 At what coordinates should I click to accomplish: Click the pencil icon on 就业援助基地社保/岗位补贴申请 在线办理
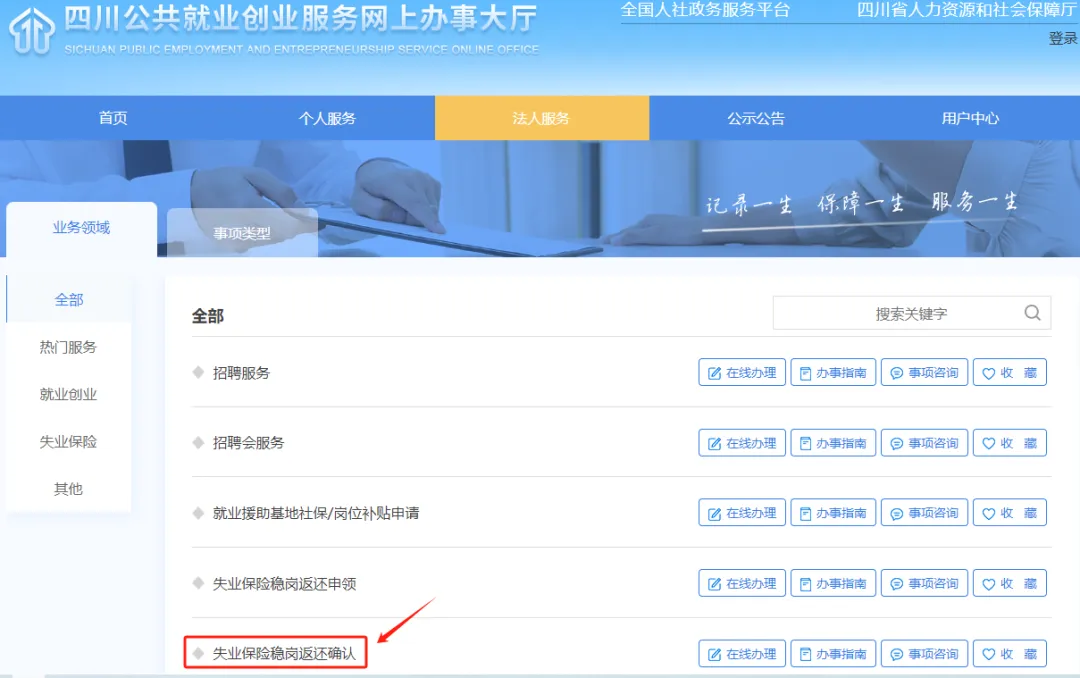pos(713,512)
